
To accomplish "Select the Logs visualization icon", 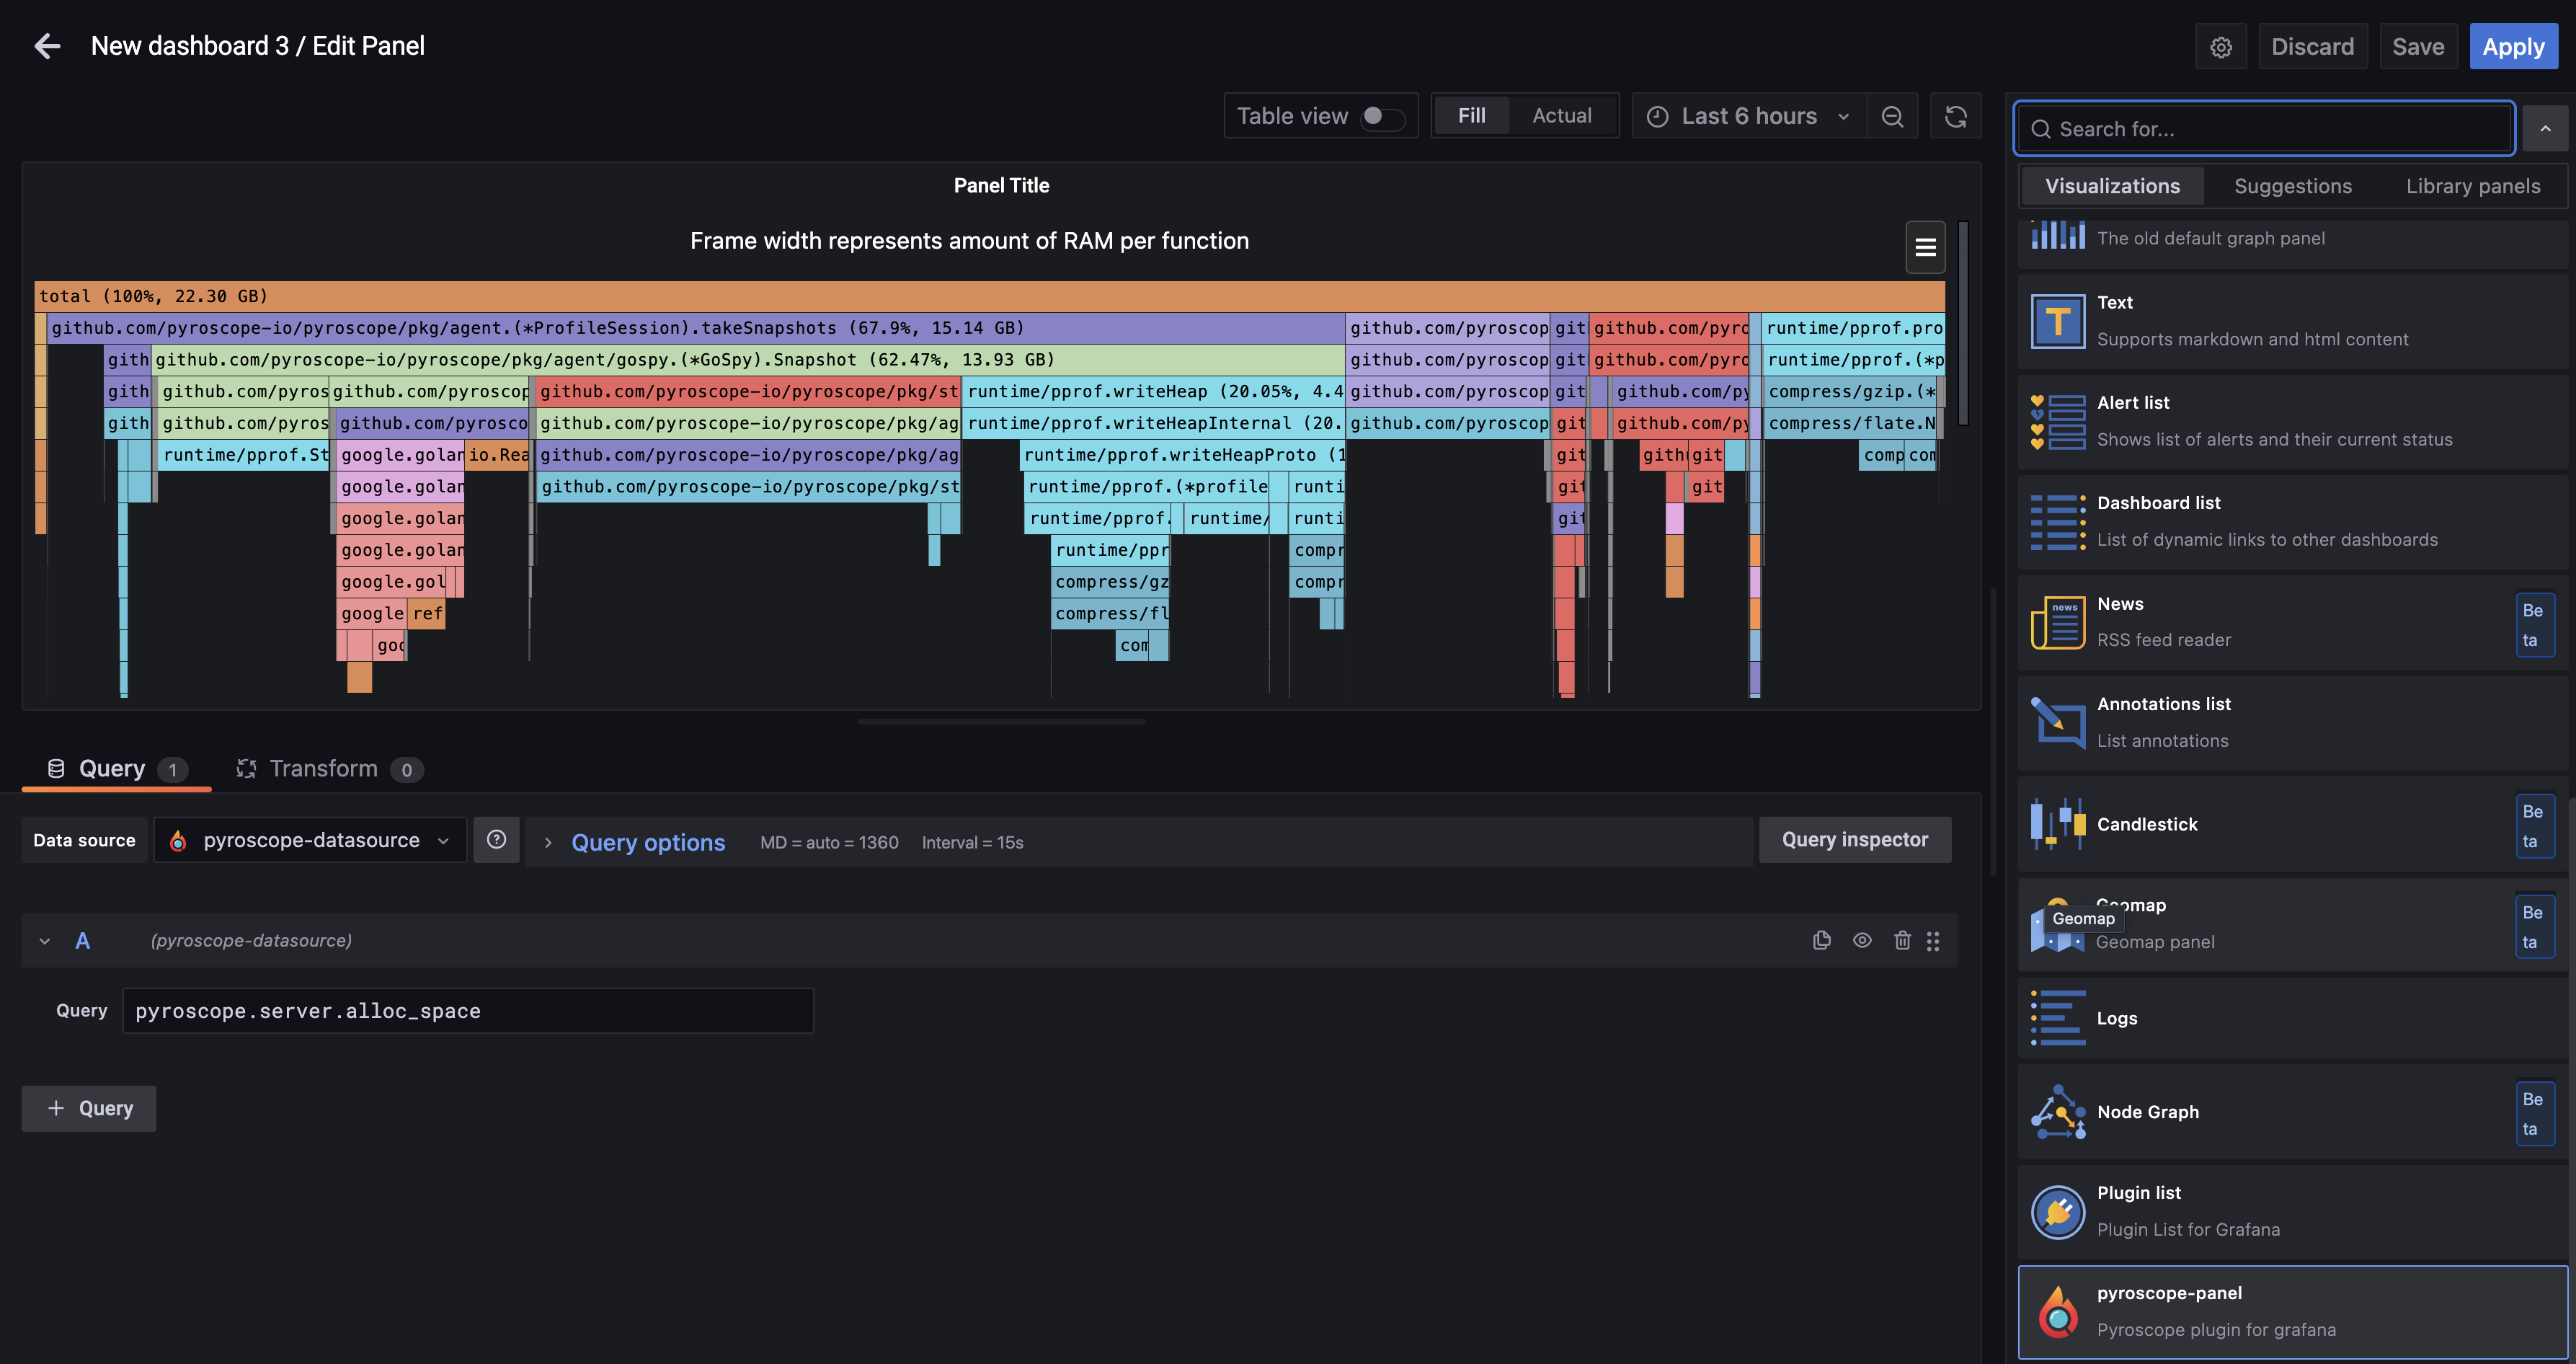I will click(2058, 1018).
